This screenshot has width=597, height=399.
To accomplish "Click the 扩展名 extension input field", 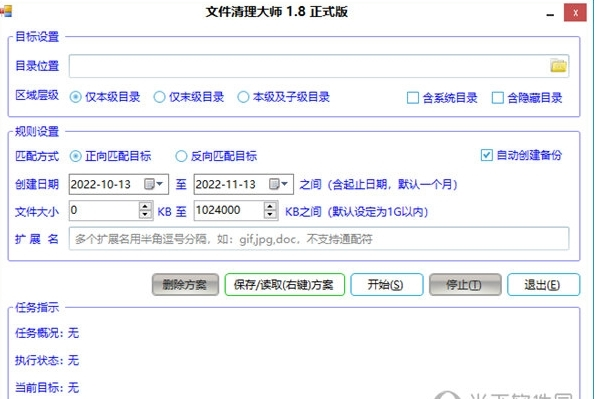I will pos(319,239).
